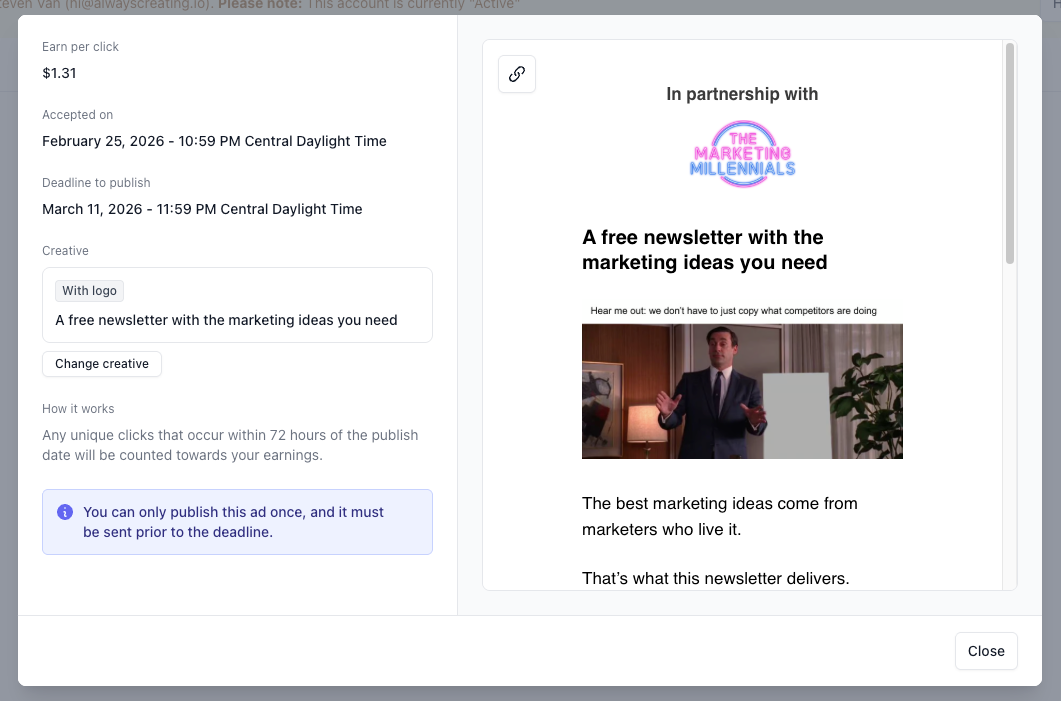Click The Marketing Millennials neon logo
This screenshot has height=701, width=1061.
coord(742,153)
